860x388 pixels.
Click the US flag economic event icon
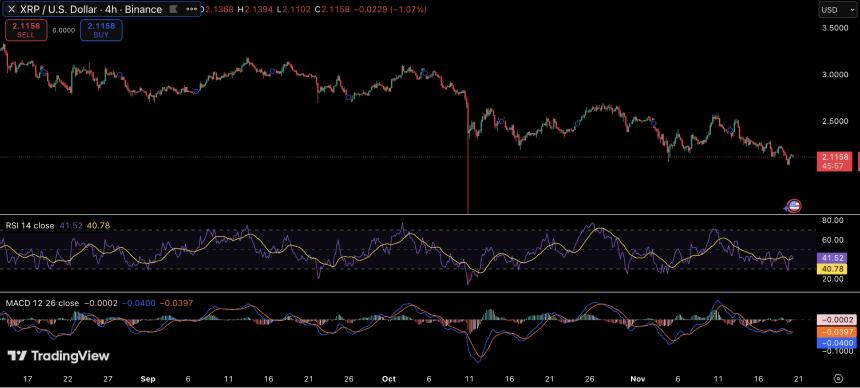[x=794, y=206]
